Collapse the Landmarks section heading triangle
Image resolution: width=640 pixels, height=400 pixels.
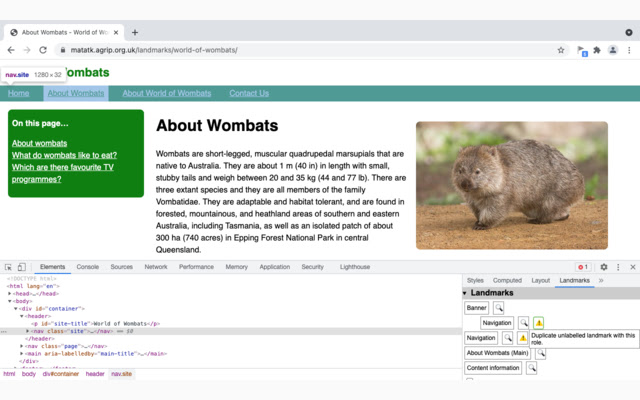465,293
